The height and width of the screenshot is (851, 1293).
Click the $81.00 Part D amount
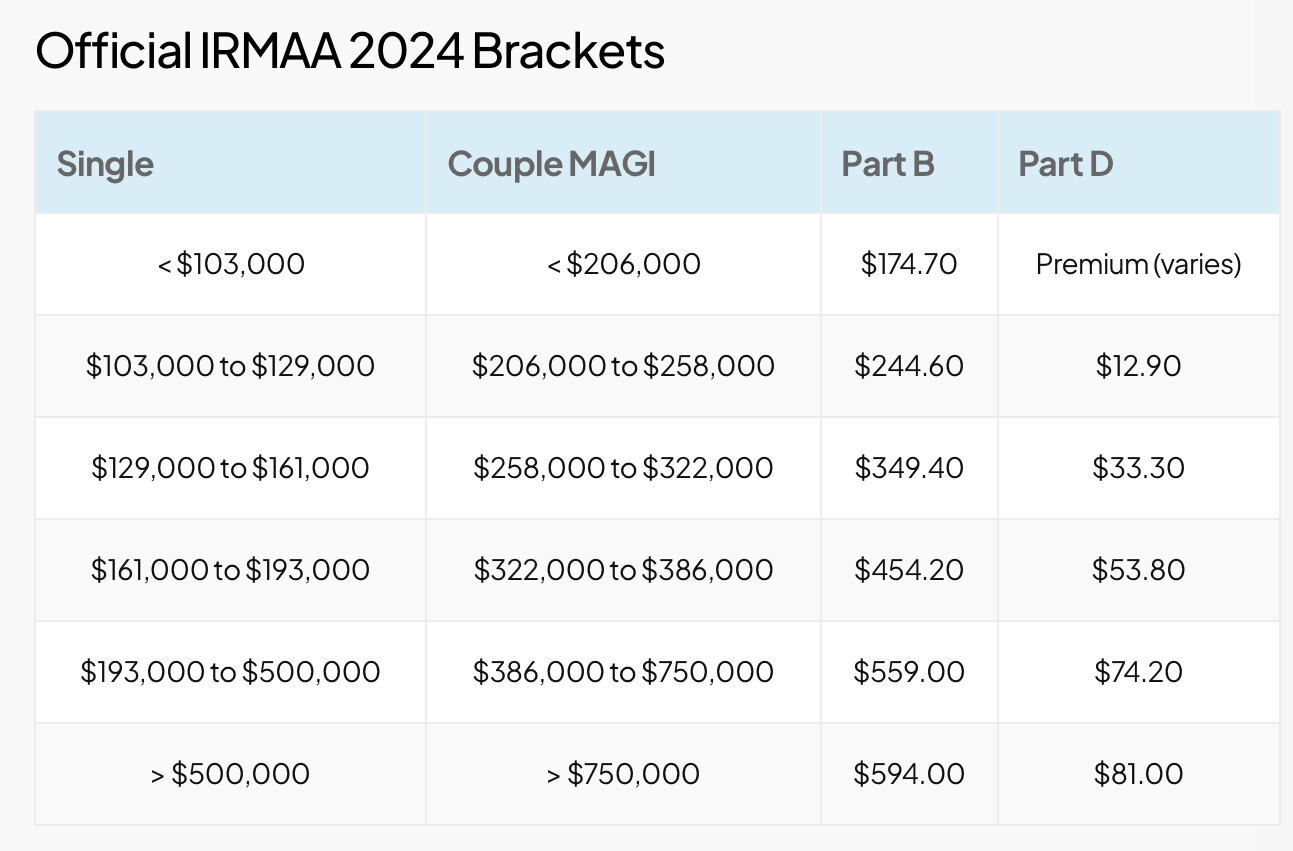pos(1138,774)
